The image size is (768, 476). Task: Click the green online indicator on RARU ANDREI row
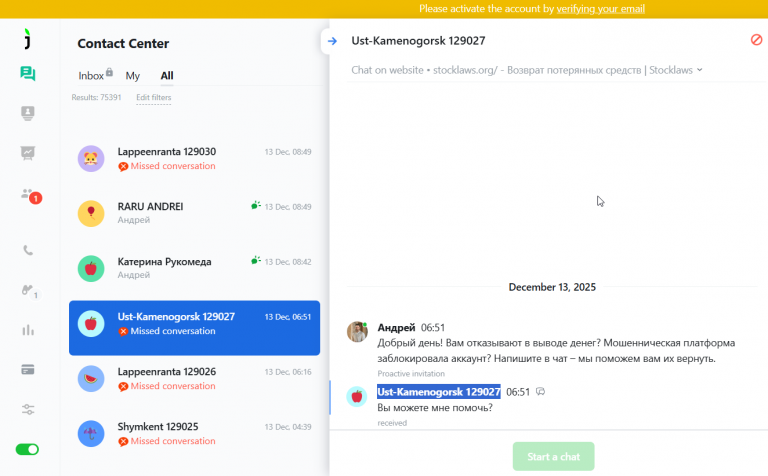tap(256, 206)
